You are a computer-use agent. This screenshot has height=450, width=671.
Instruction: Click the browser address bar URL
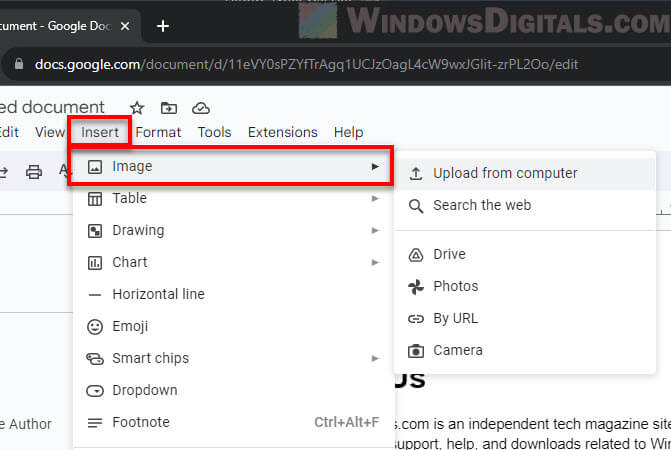click(x=306, y=65)
